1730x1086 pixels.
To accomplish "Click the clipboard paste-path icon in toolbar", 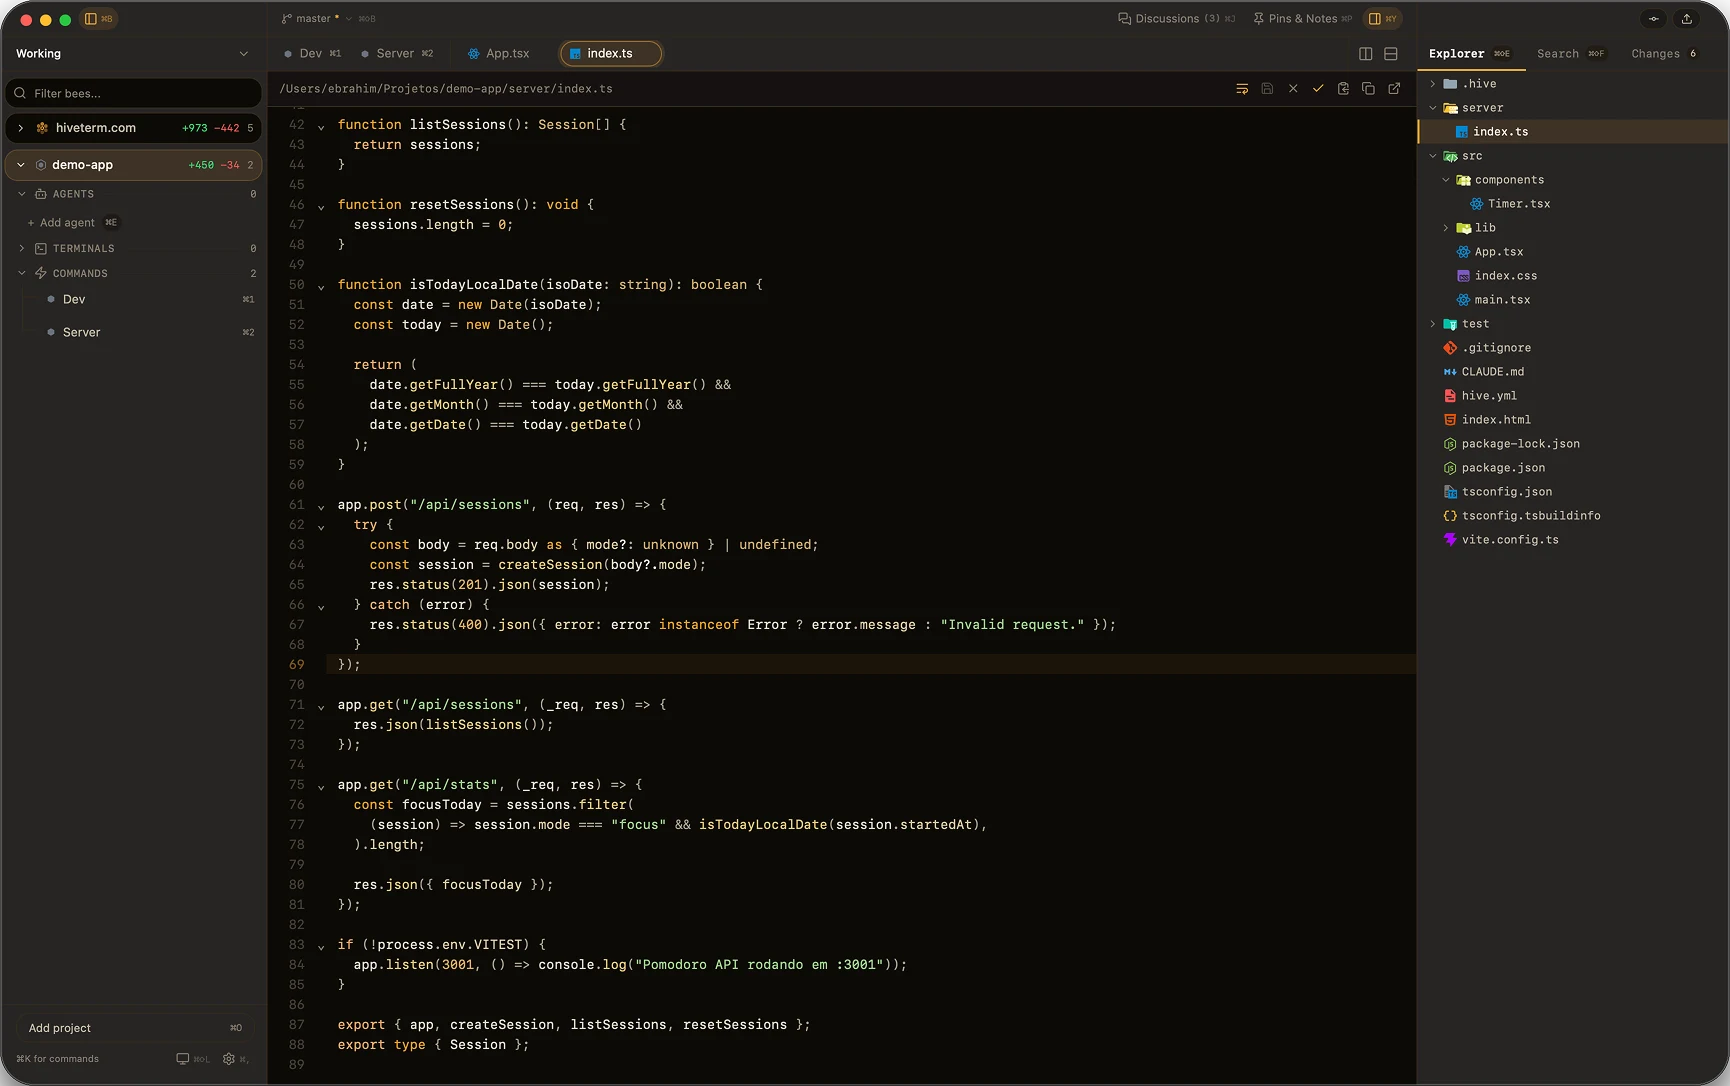I will 1343,89.
